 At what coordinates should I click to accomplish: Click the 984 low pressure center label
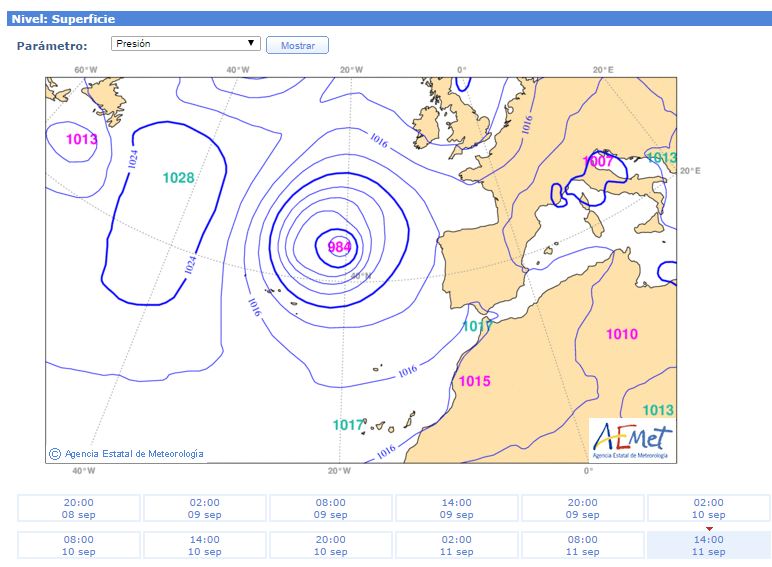[x=339, y=247]
